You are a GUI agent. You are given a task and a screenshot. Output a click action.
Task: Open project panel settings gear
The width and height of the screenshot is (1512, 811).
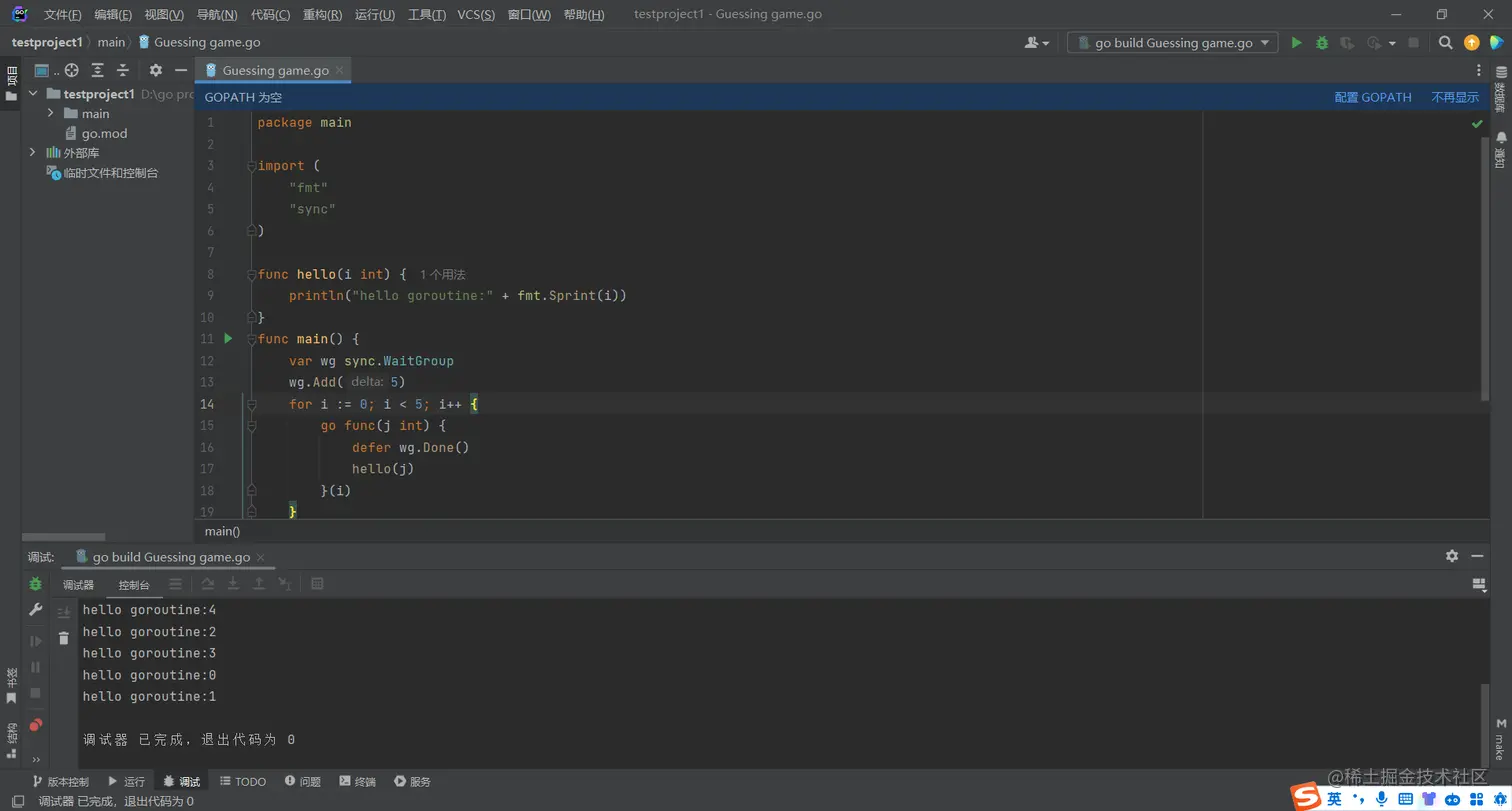(x=155, y=70)
